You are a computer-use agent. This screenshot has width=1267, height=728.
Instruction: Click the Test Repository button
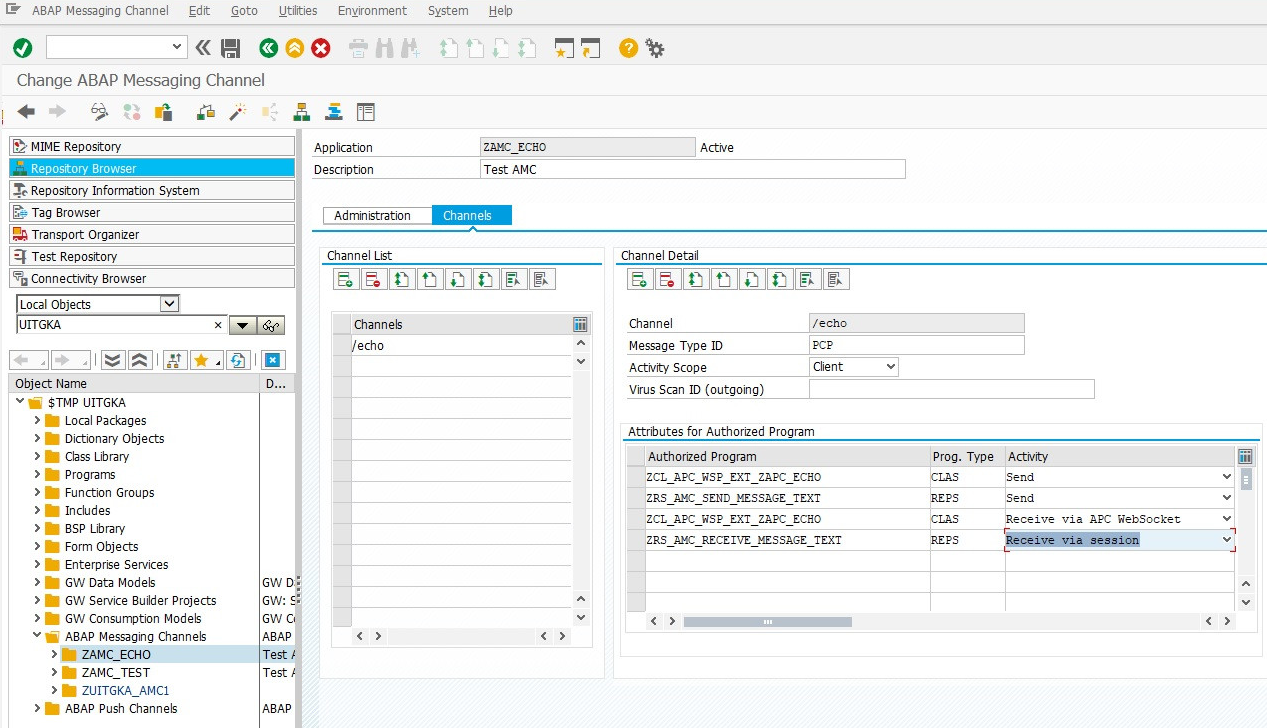pyautogui.click(x=152, y=257)
